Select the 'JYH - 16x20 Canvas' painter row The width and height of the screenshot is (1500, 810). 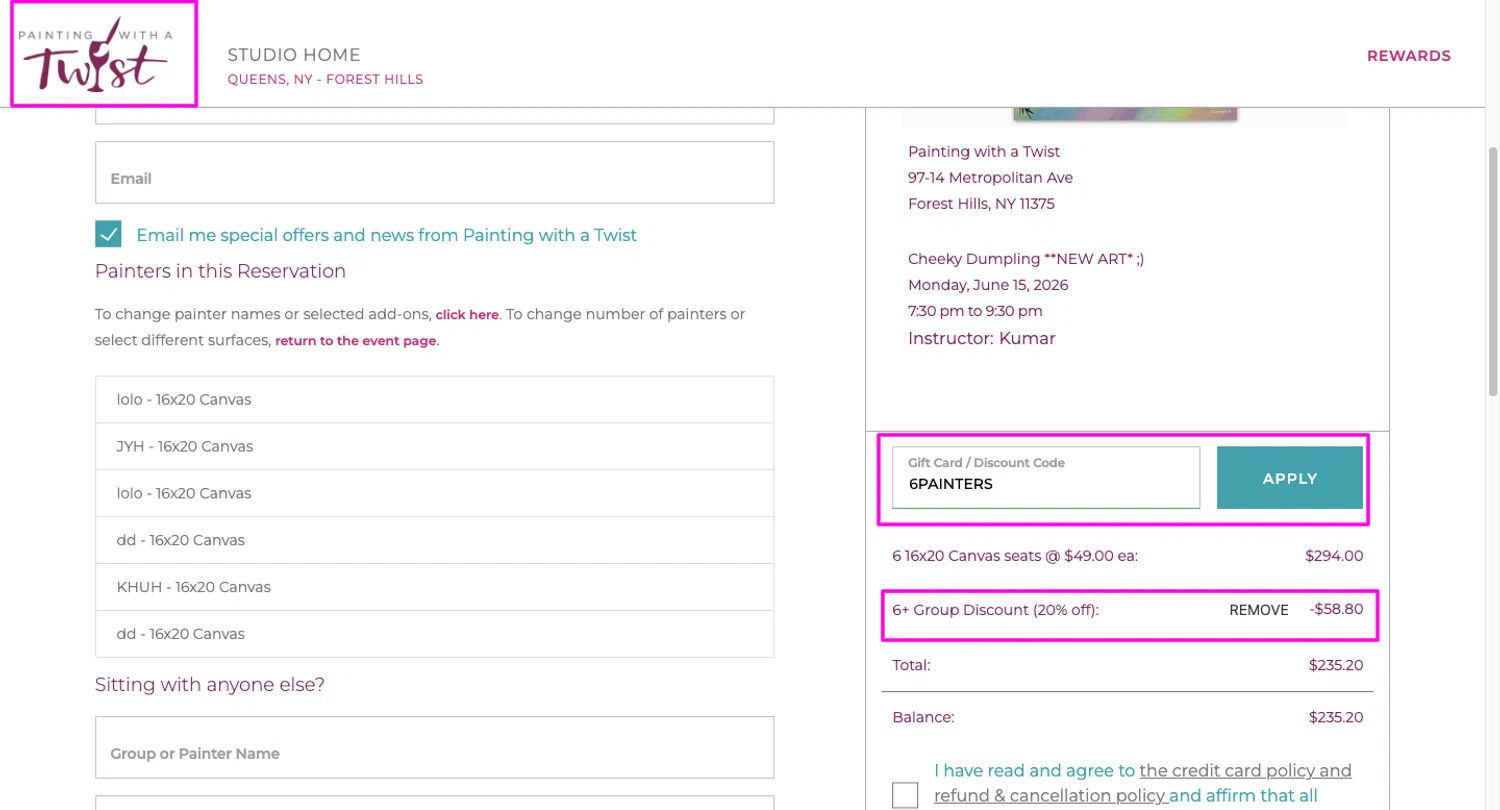point(435,446)
